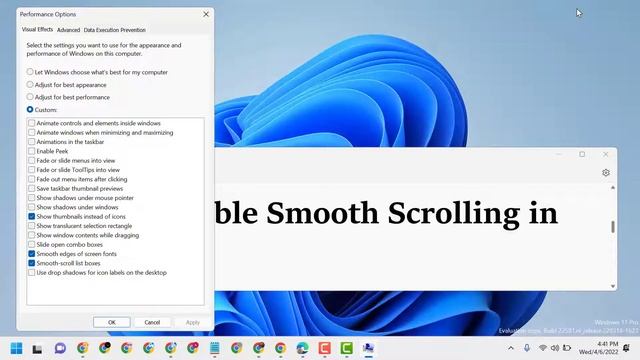Check Fade or slide menus into view
Screen dimensions: 640x360
point(31,160)
